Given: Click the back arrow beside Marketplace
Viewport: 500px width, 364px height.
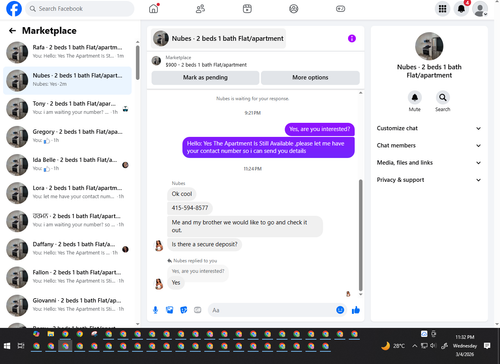Looking at the screenshot, I should 12,31.
